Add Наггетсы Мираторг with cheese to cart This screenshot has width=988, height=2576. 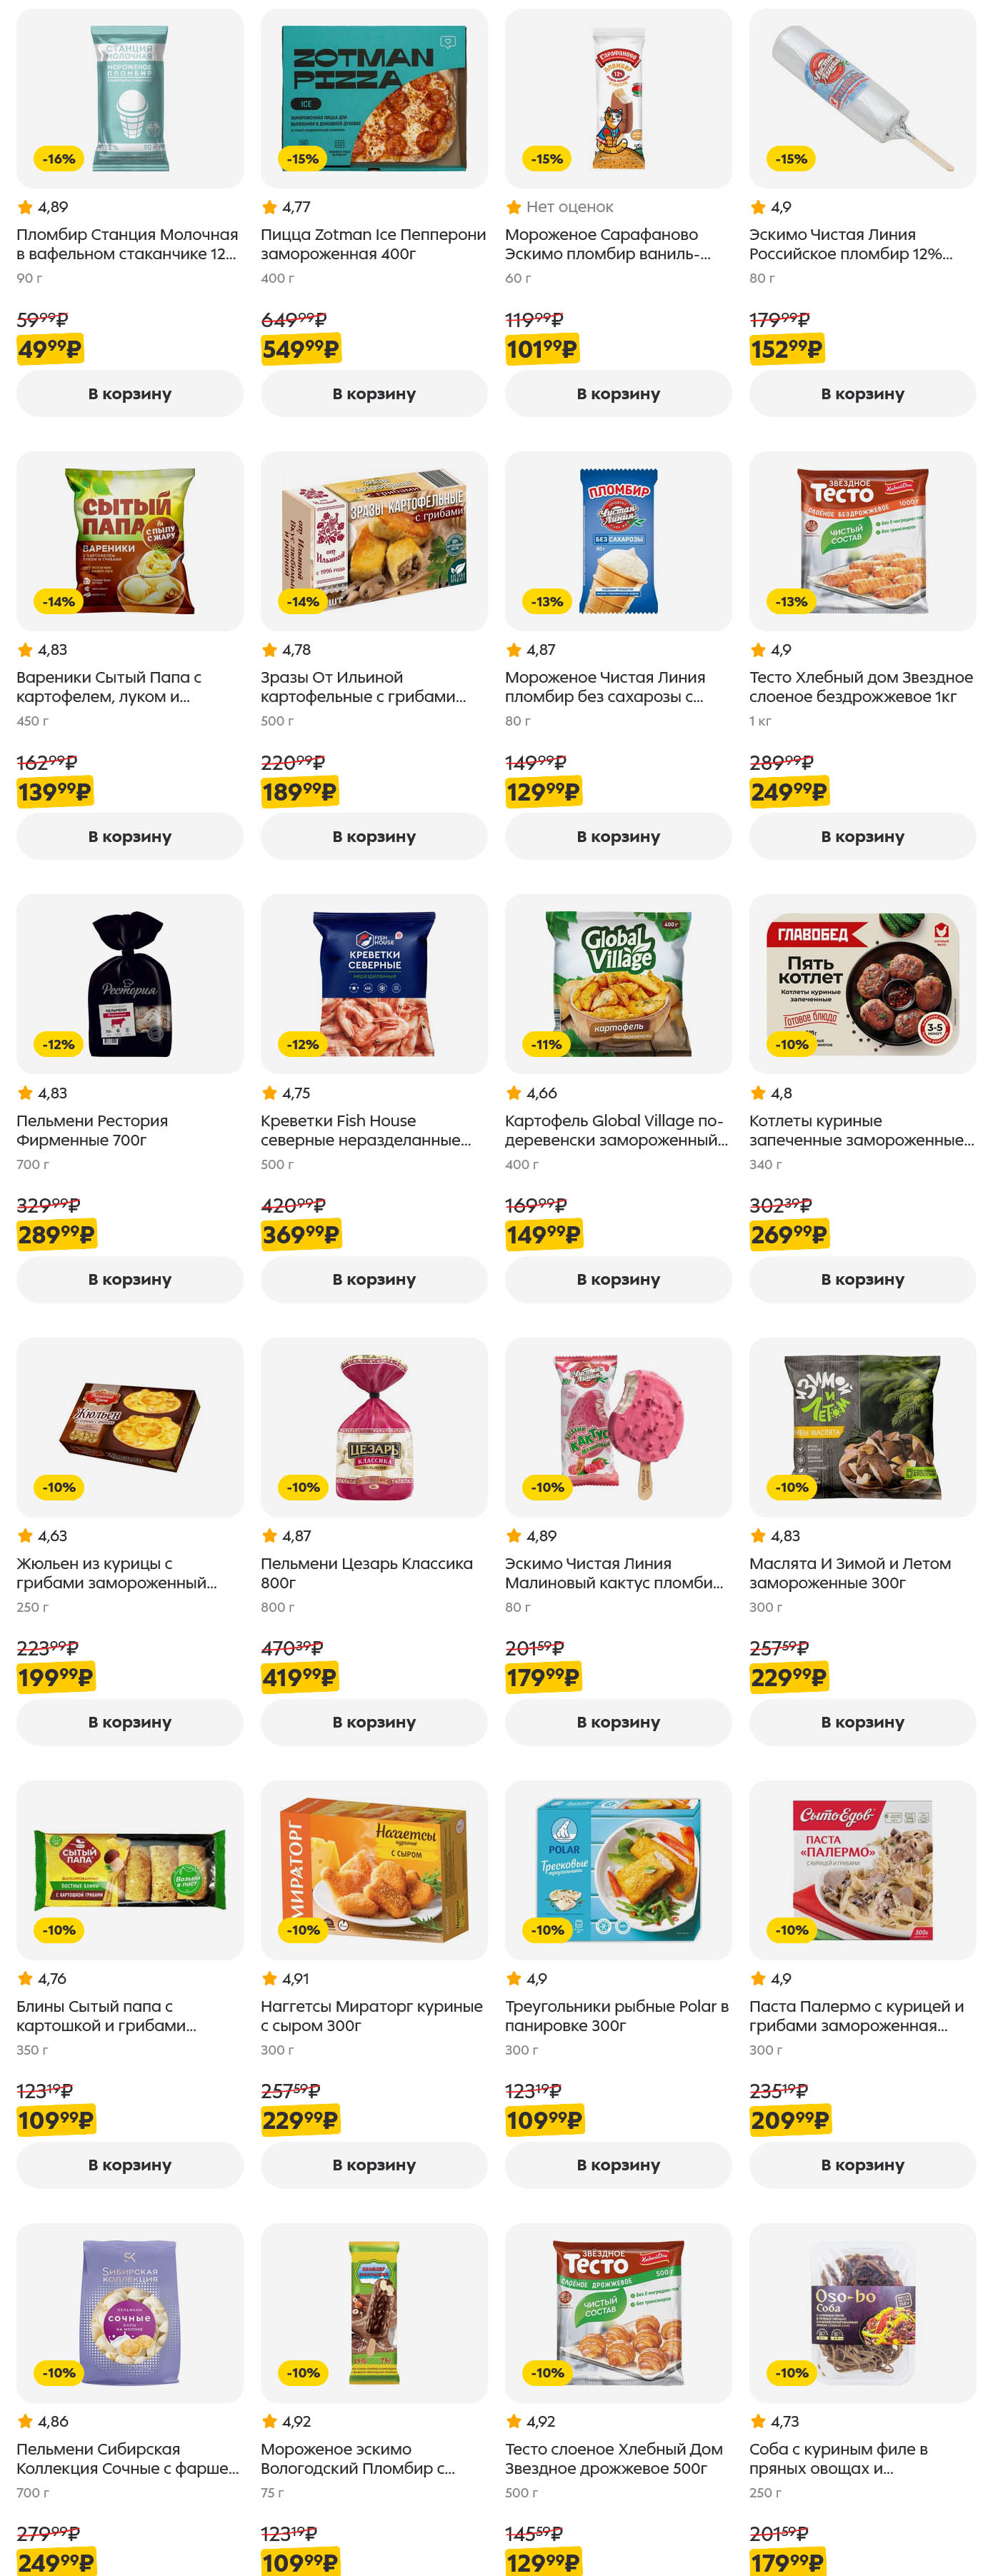pyautogui.click(x=373, y=2165)
